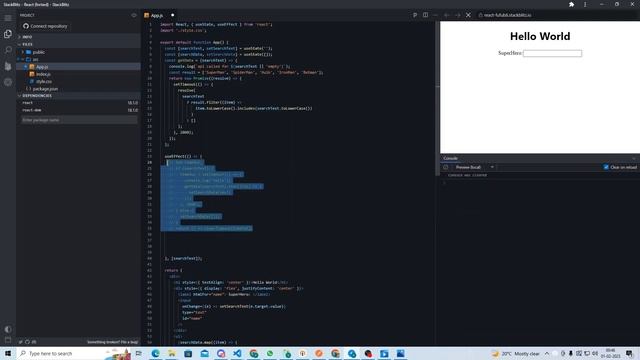640x360 pixels.
Task: Open the hamburger menu in the sidebar
Action: click(8, 18)
